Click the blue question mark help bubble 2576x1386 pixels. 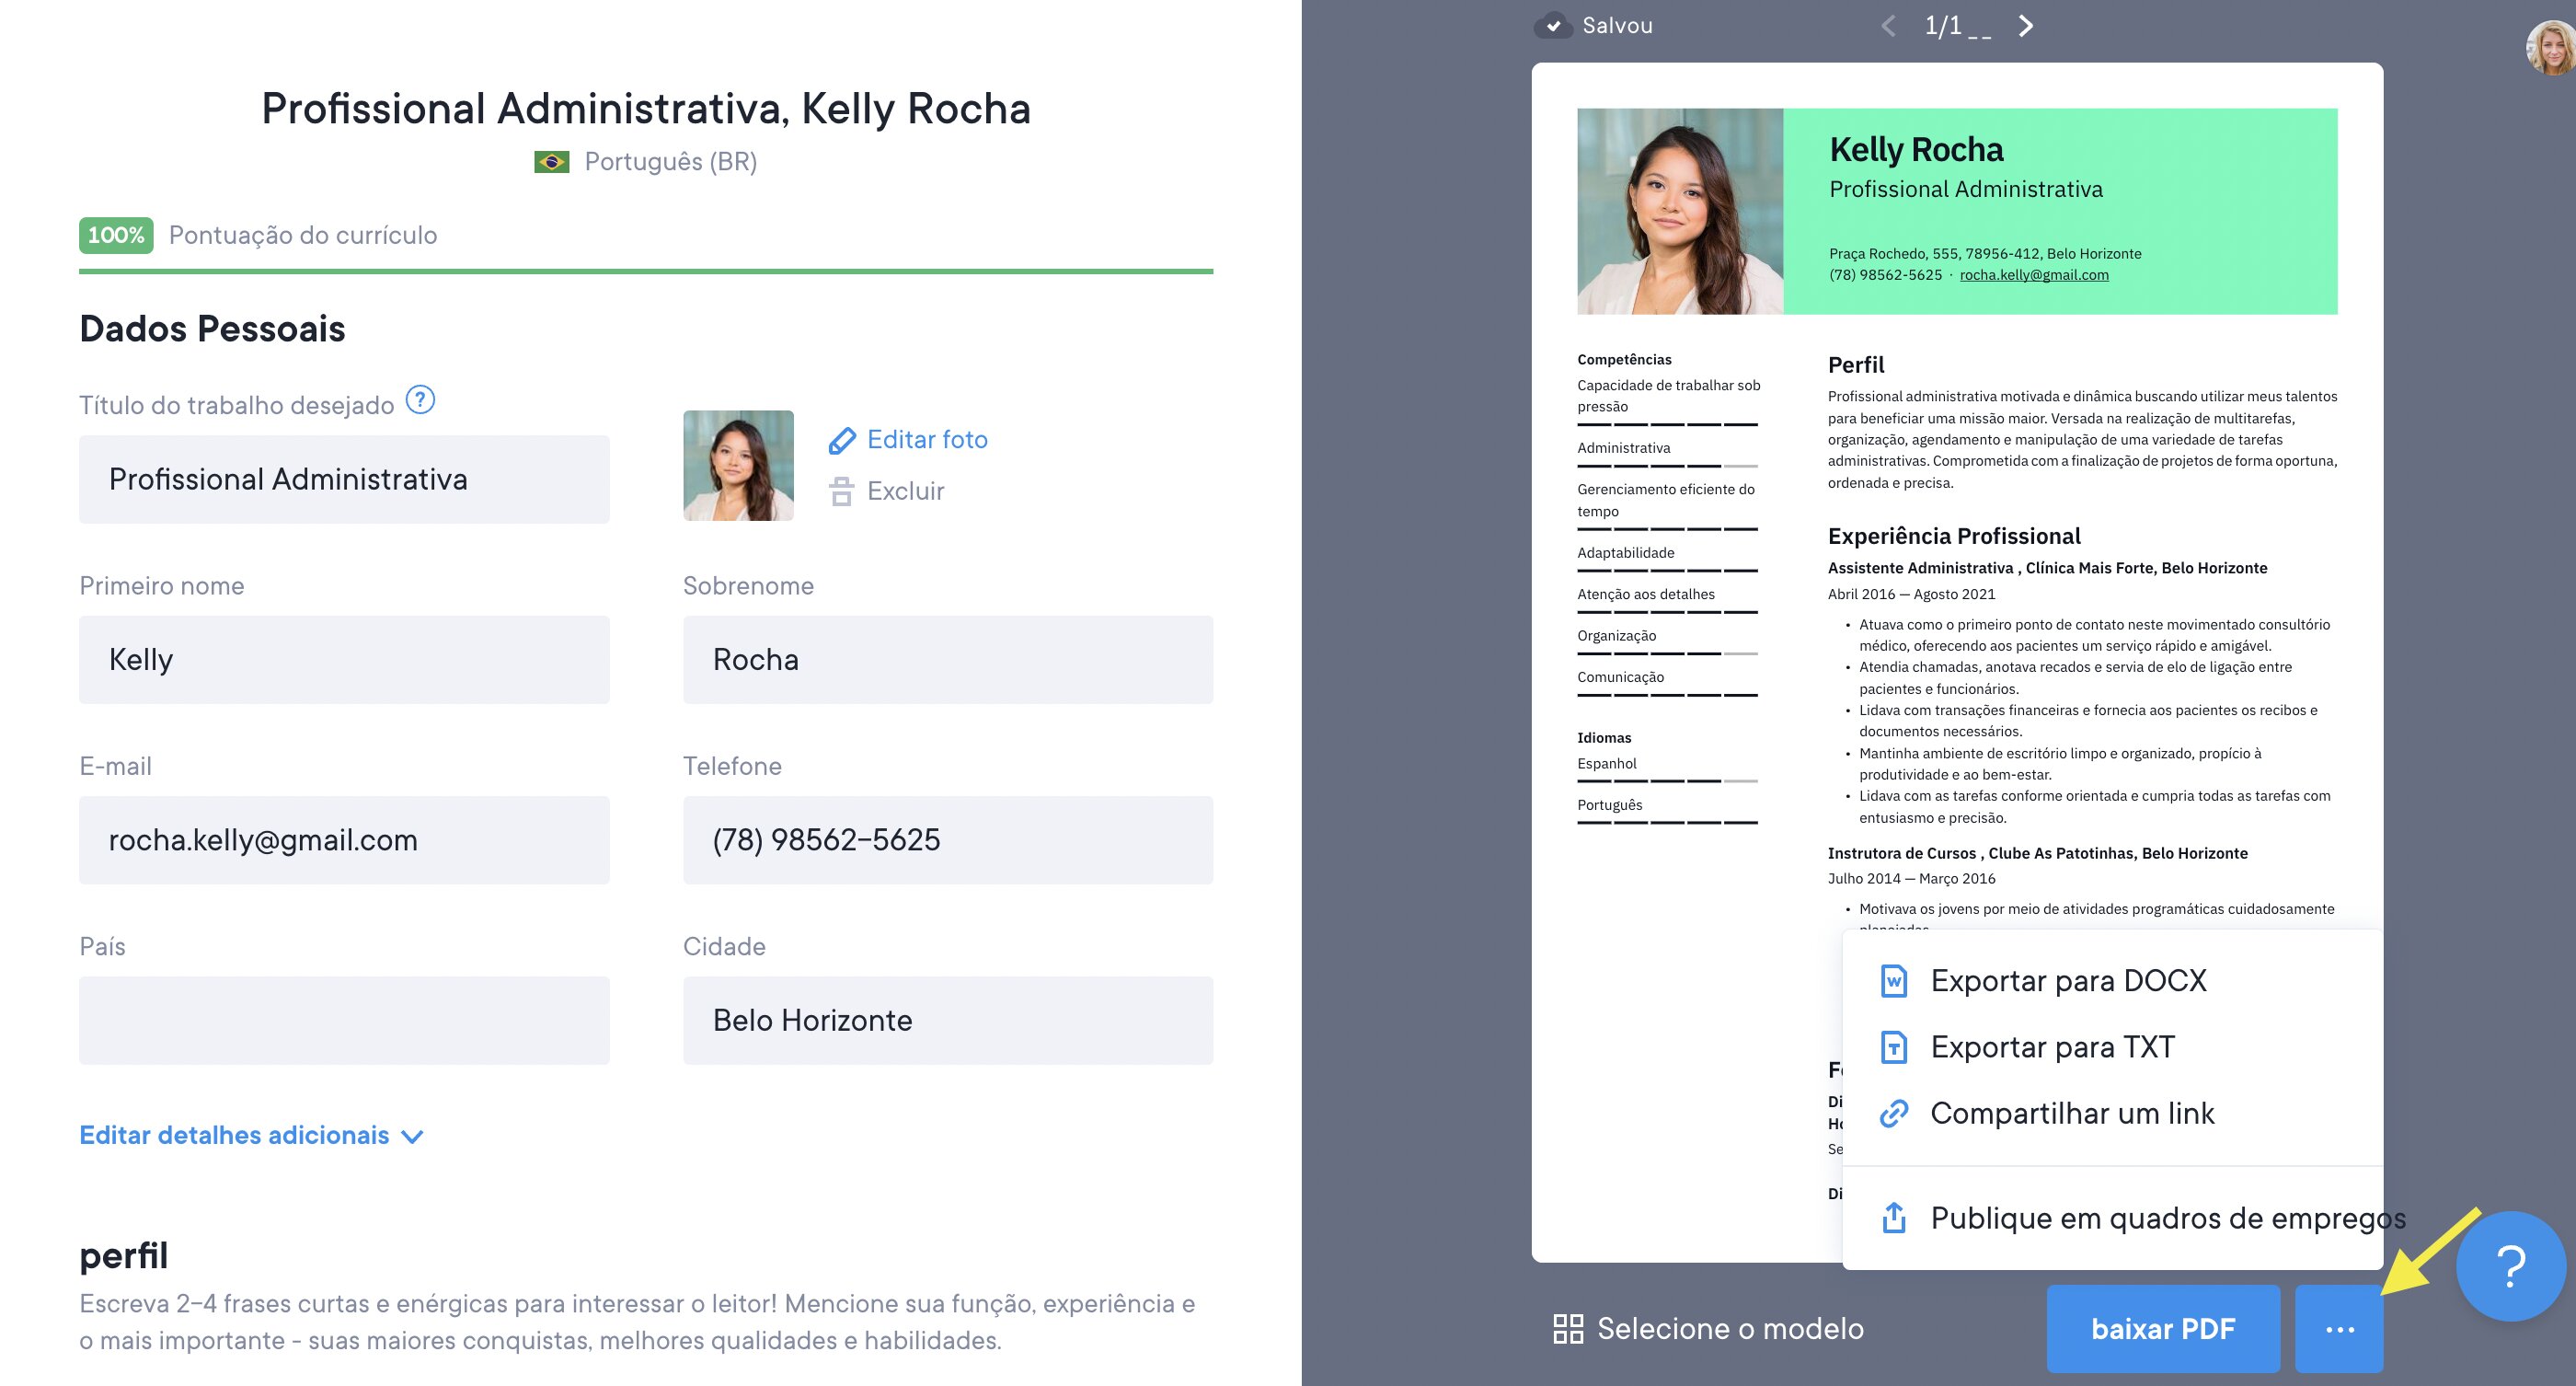[x=2510, y=1266]
